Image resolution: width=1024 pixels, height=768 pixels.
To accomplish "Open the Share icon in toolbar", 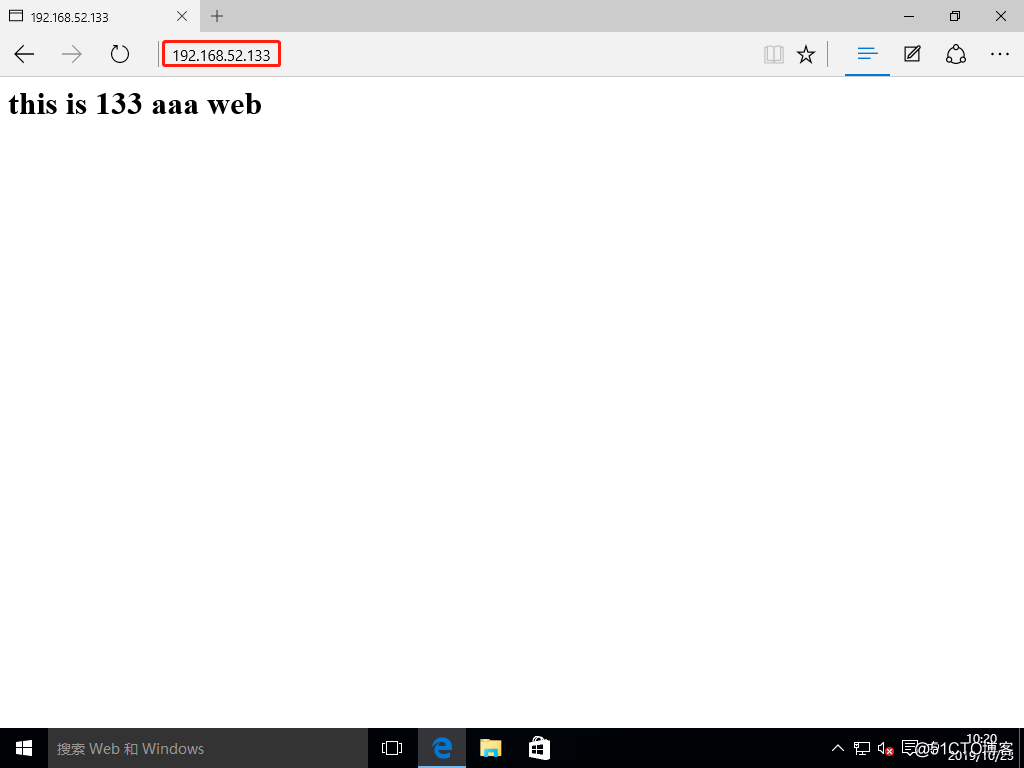I will 956,54.
